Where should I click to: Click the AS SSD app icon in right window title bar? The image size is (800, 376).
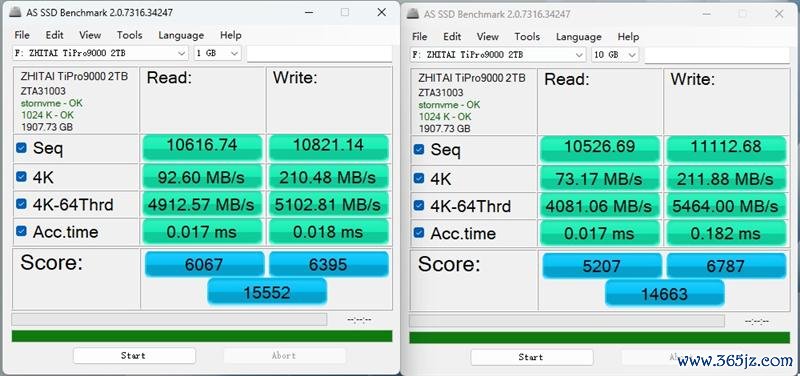pyautogui.click(x=412, y=14)
